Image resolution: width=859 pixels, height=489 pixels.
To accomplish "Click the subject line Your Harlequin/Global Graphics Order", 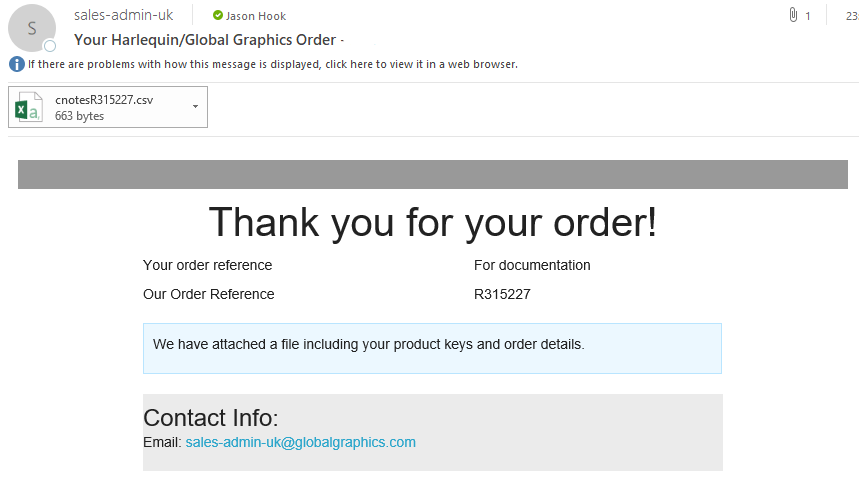I will point(205,40).
